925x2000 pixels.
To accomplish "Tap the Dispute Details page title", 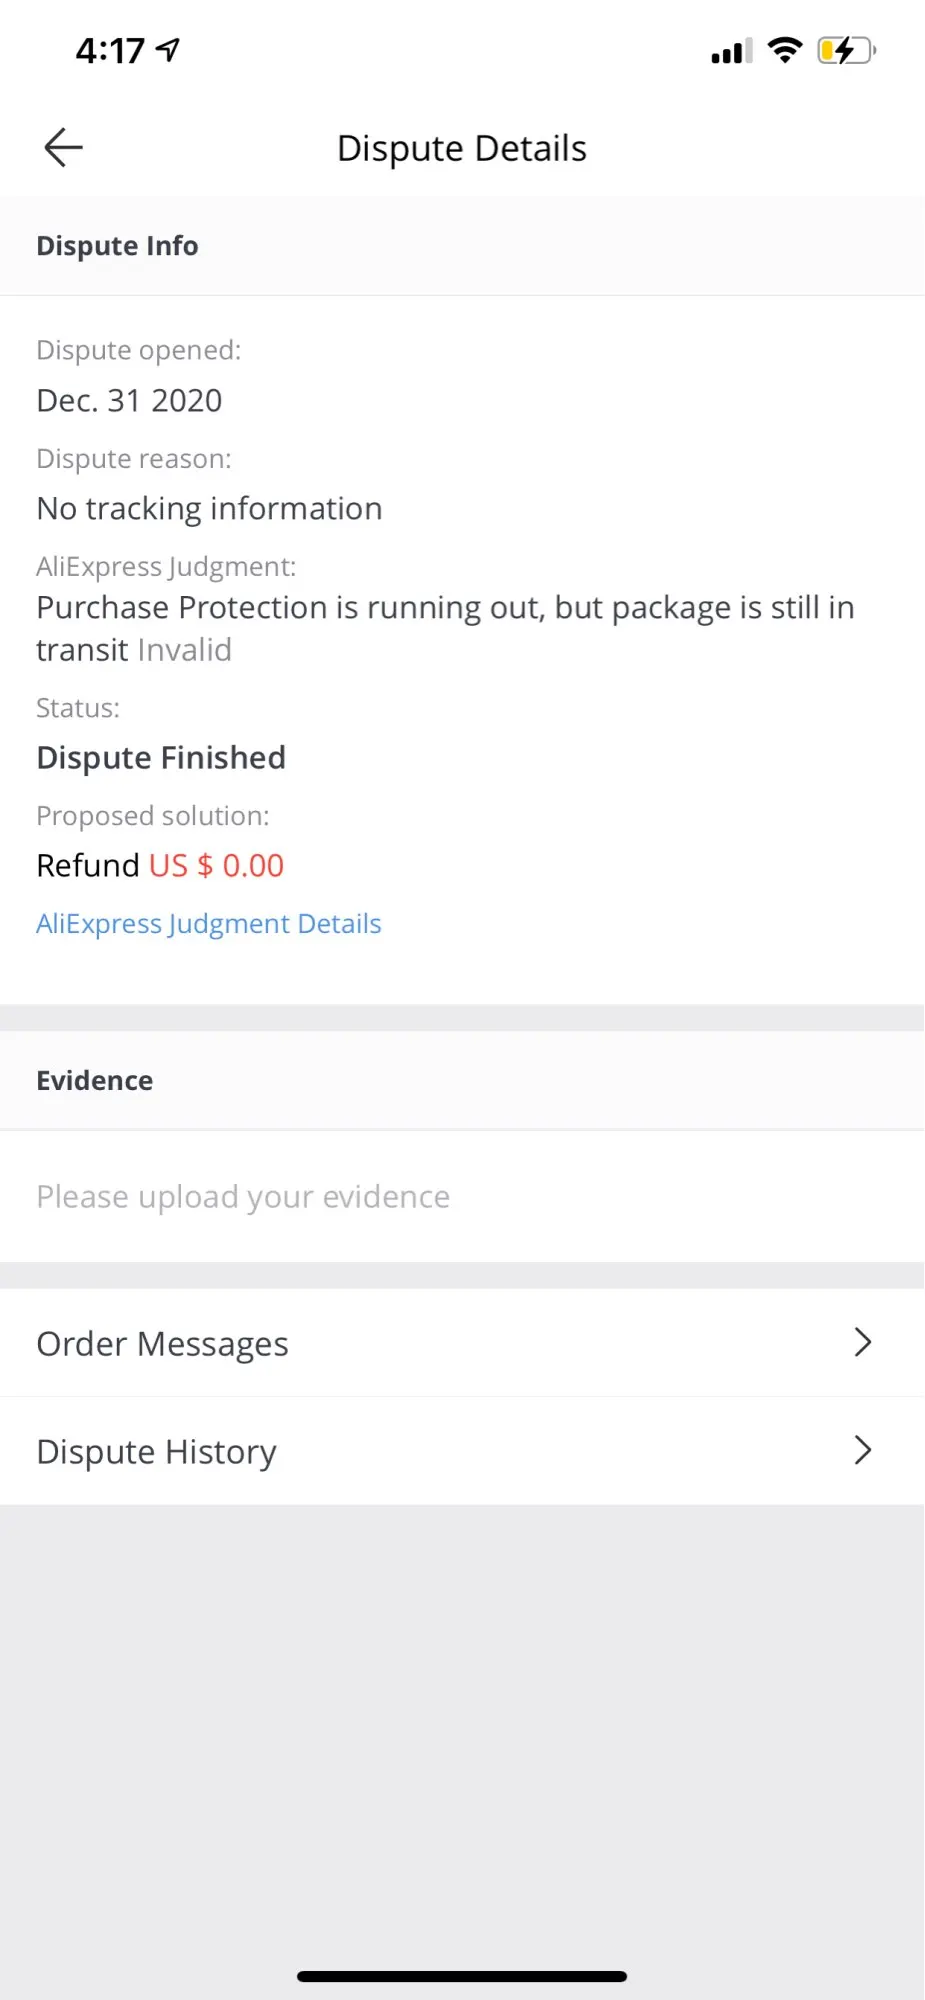I will click(x=461, y=148).
